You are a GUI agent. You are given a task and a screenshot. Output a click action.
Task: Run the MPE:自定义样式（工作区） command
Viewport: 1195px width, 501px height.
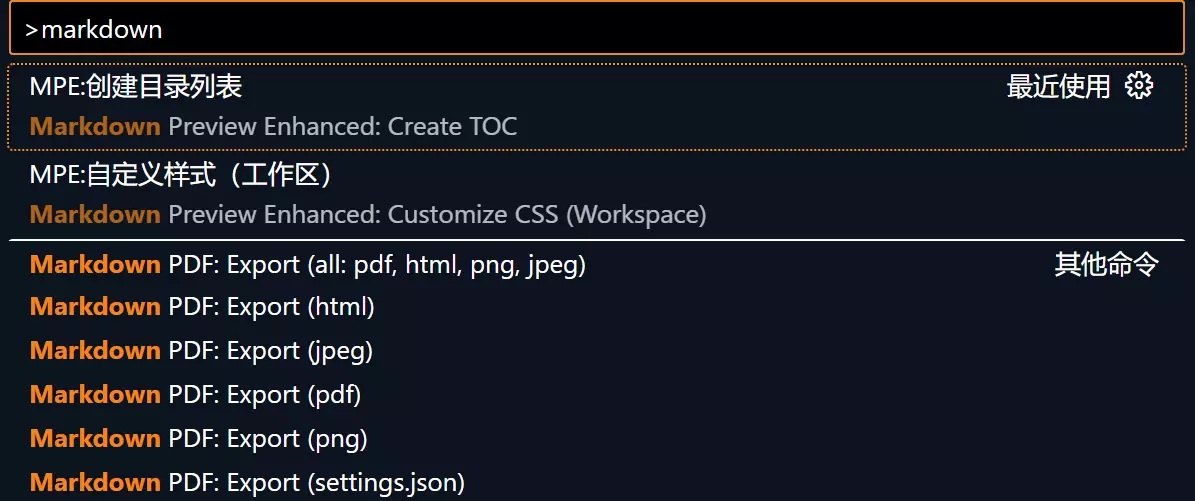coord(180,175)
